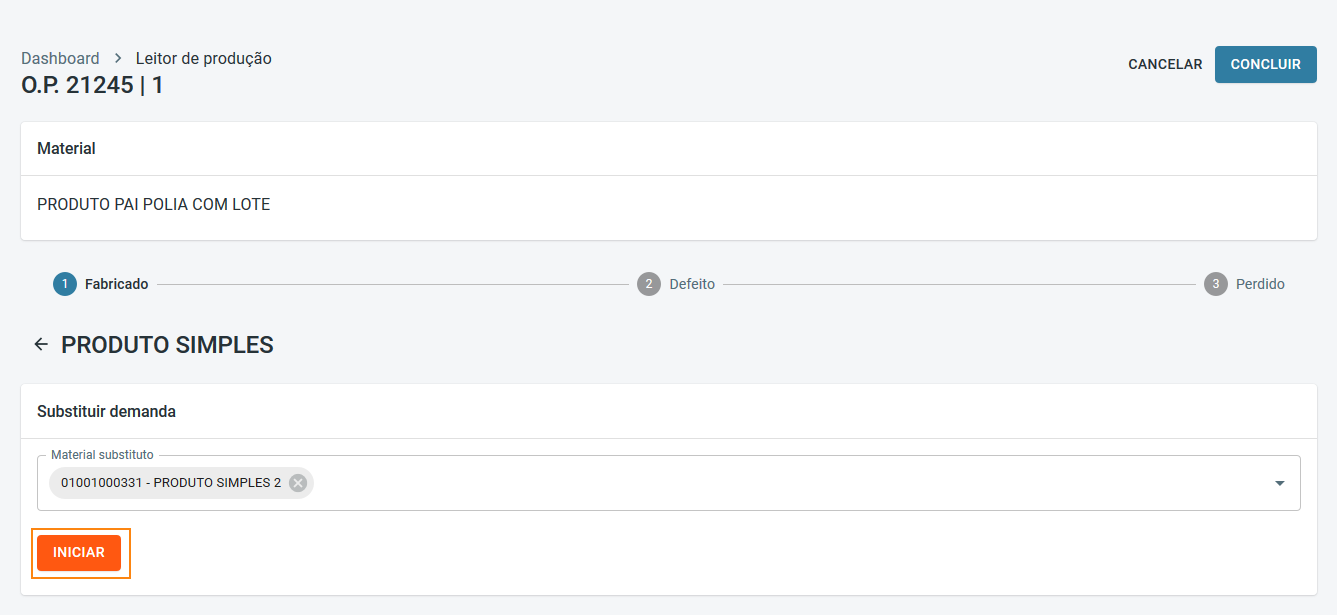Screen dimensions: 1337x615
Task: Select the 01001000331 chip text
Action: point(170,483)
